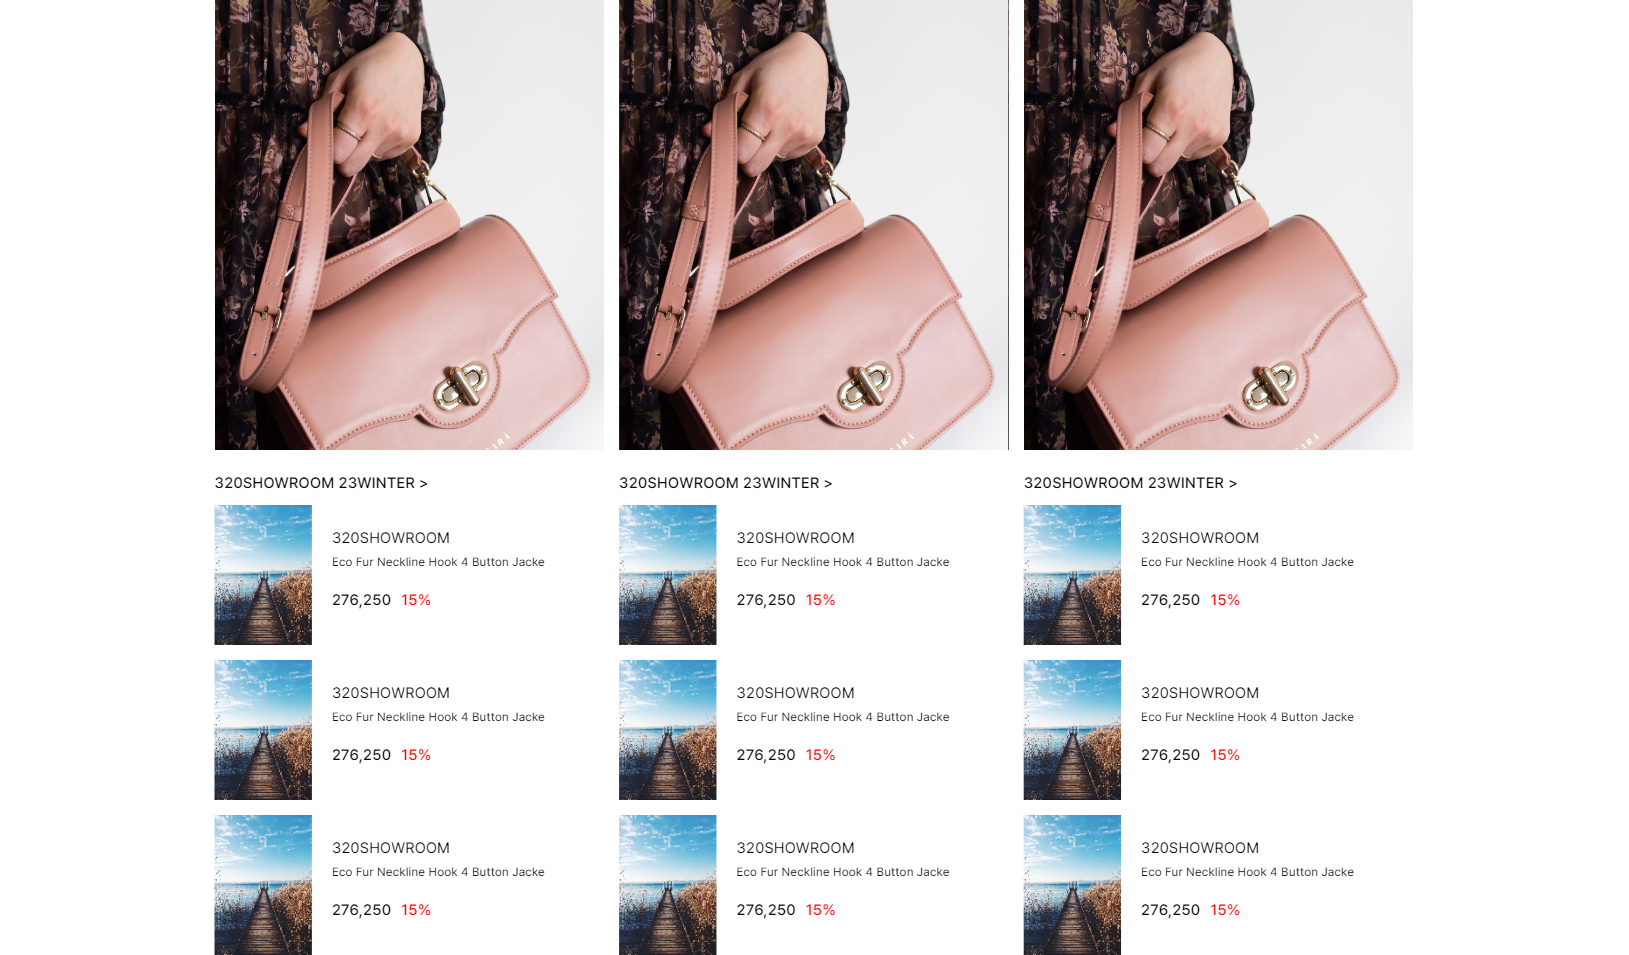The height and width of the screenshot is (955, 1629).
Task: Select second pier thumbnail in left column
Action: click(x=263, y=730)
